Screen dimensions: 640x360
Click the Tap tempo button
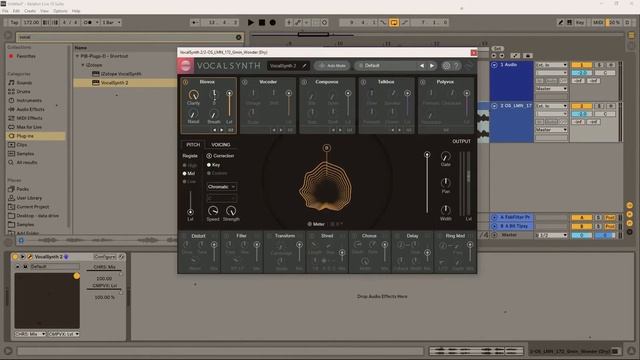(14, 22)
